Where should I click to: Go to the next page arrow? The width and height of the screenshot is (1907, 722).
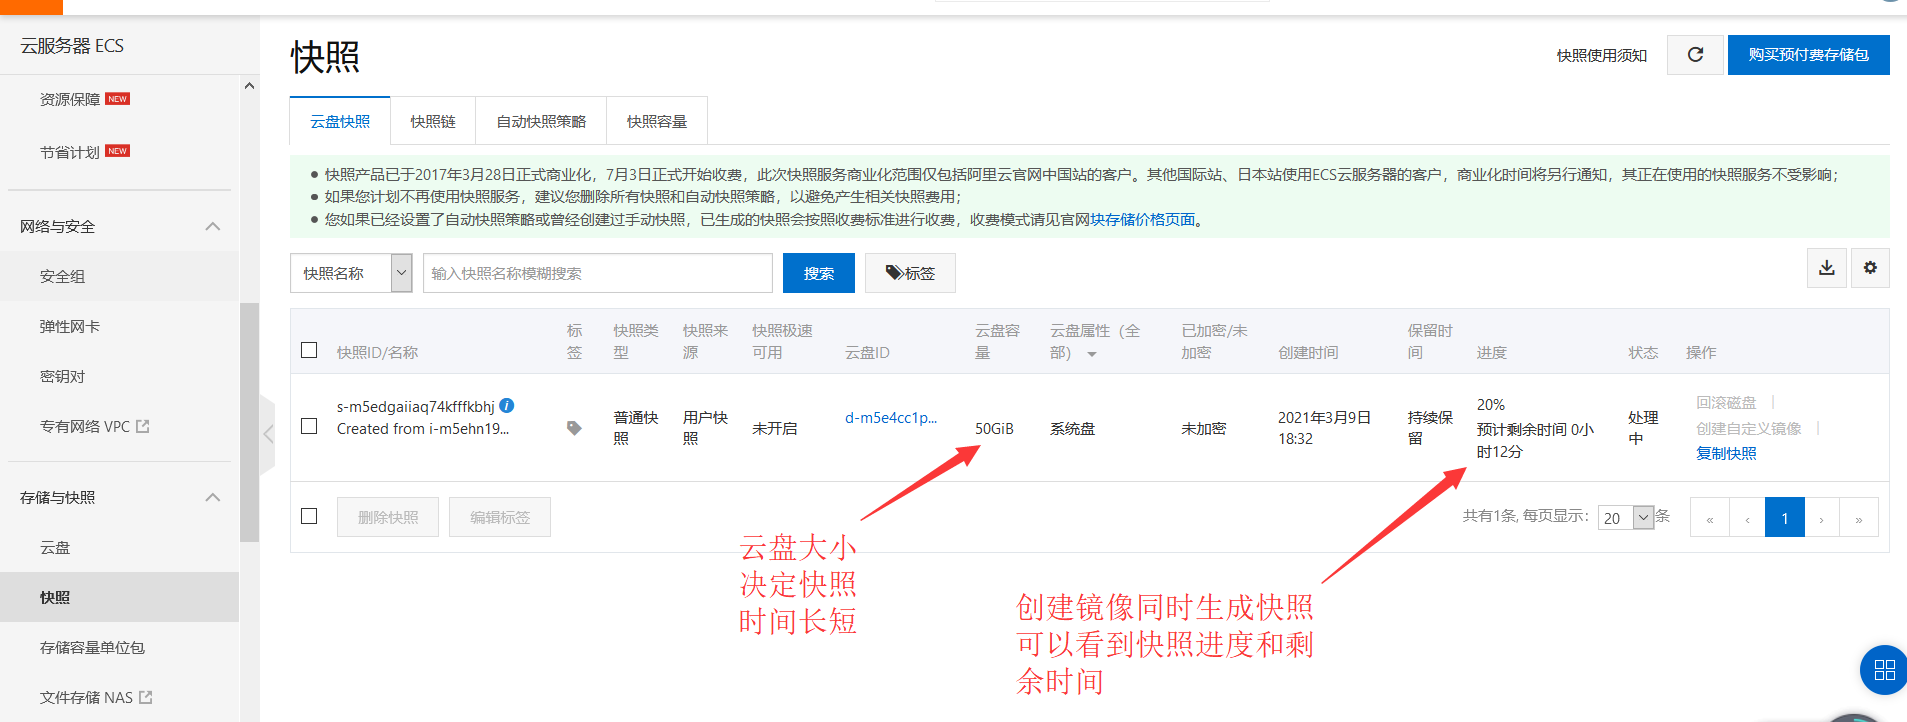point(1821,518)
